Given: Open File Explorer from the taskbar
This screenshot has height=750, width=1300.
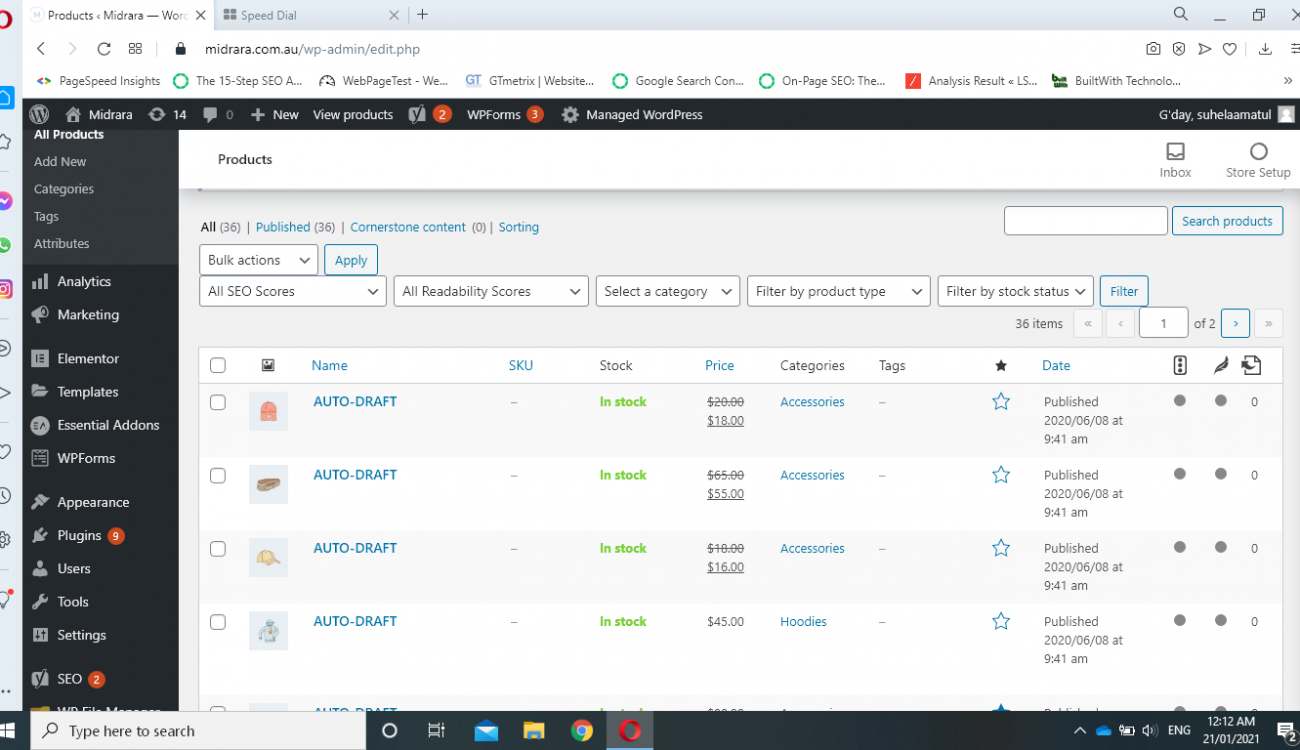Looking at the screenshot, I should 534,731.
